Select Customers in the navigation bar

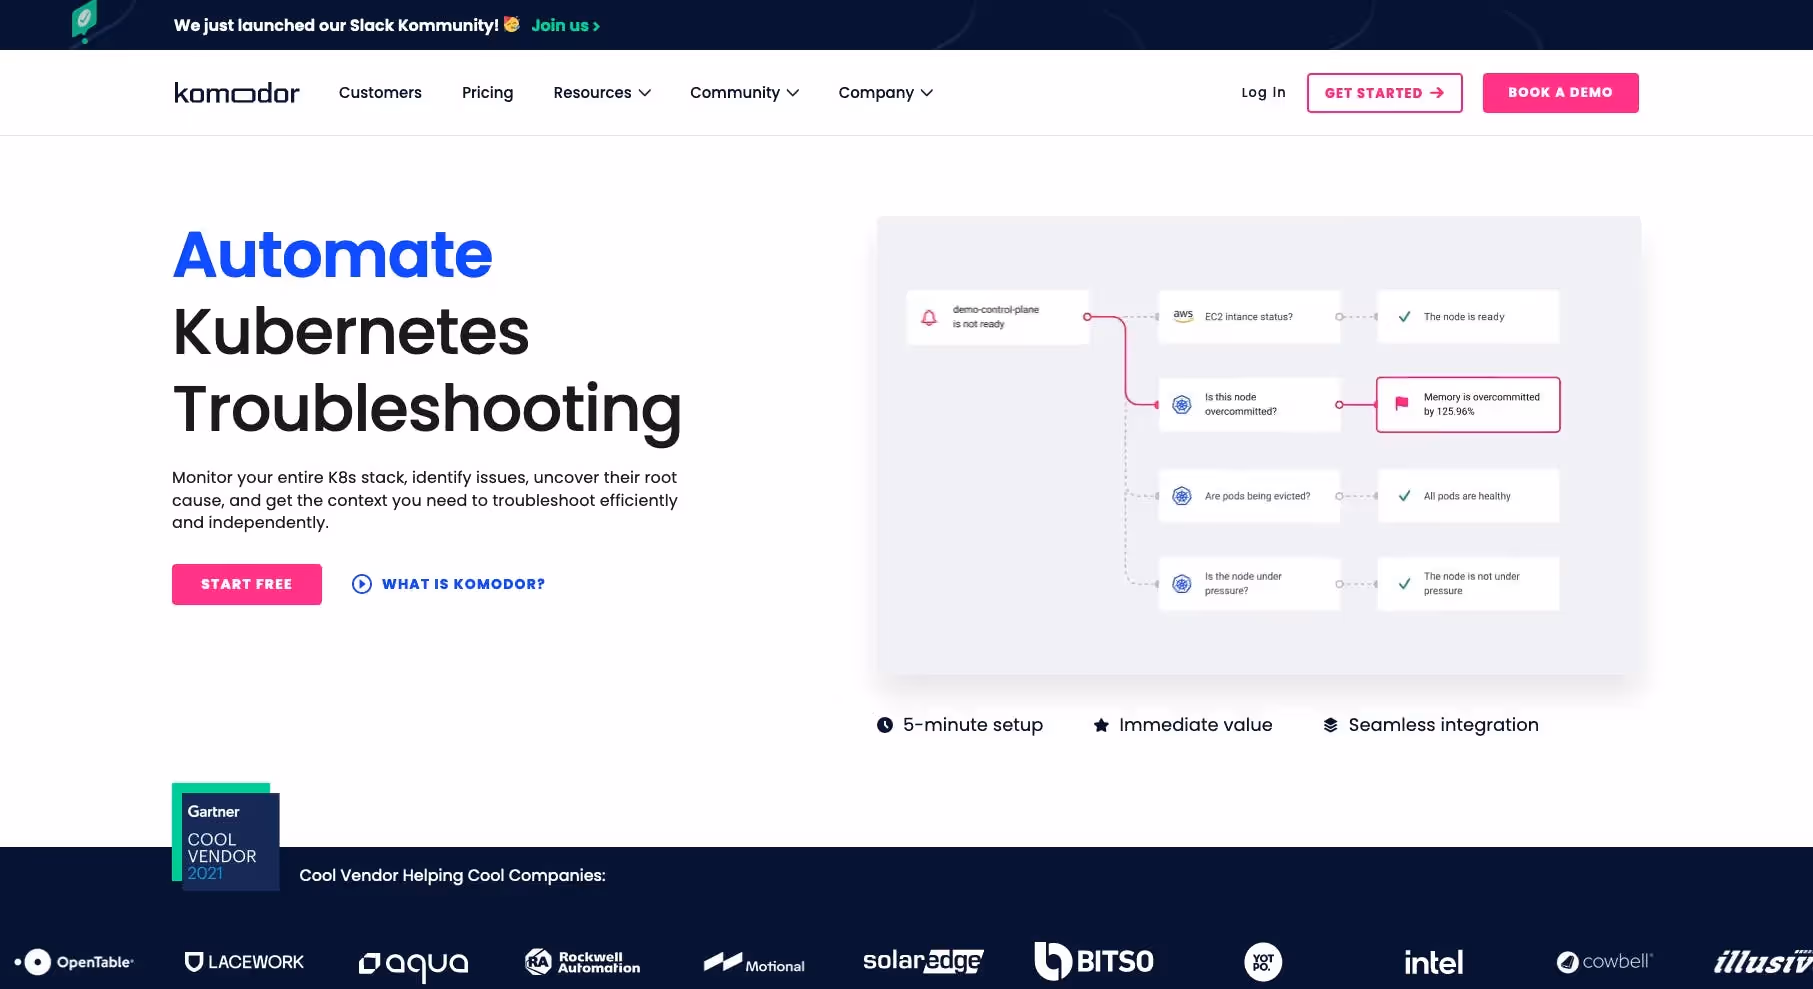coord(380,92)
